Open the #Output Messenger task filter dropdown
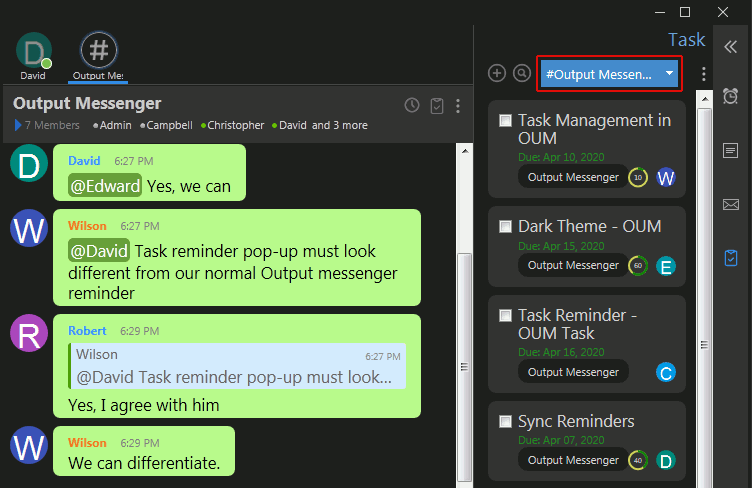This screenshot has width=752, height=488. point(610,74)
